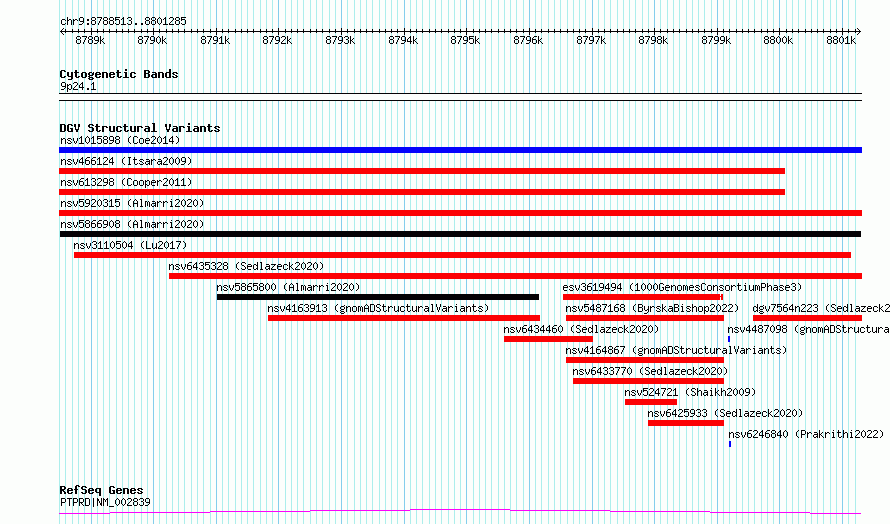Click the red bar under nsv613298
This screenshot has width=890, height=524.
click(422, 192)
